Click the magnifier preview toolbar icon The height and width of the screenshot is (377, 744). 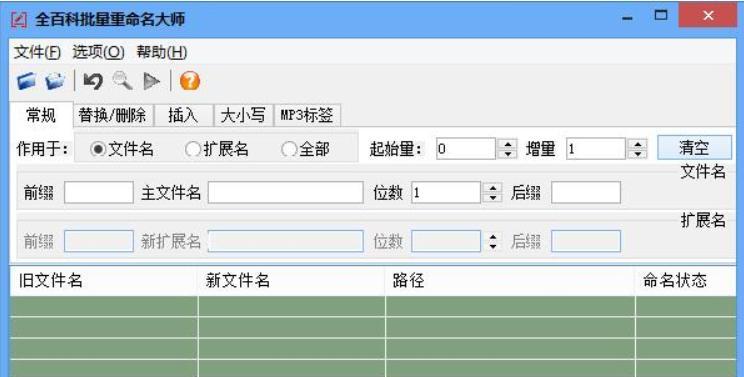coord(122,82)
